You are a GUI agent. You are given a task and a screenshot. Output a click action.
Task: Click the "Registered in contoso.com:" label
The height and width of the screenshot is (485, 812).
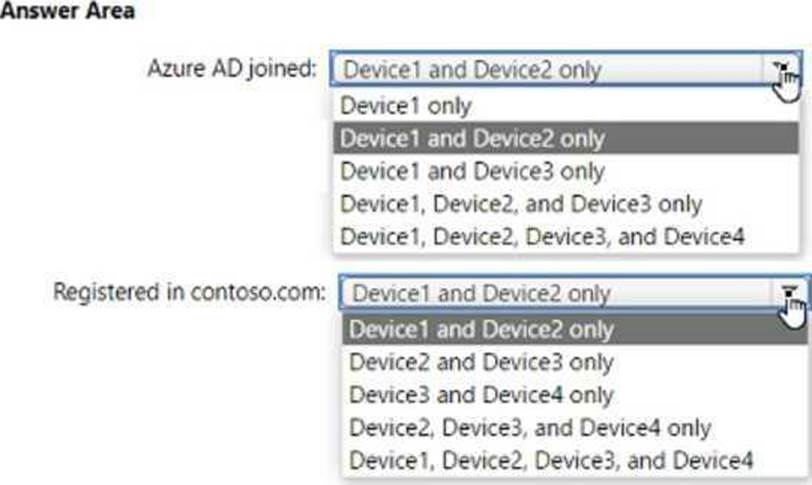(x=189, y=293)
